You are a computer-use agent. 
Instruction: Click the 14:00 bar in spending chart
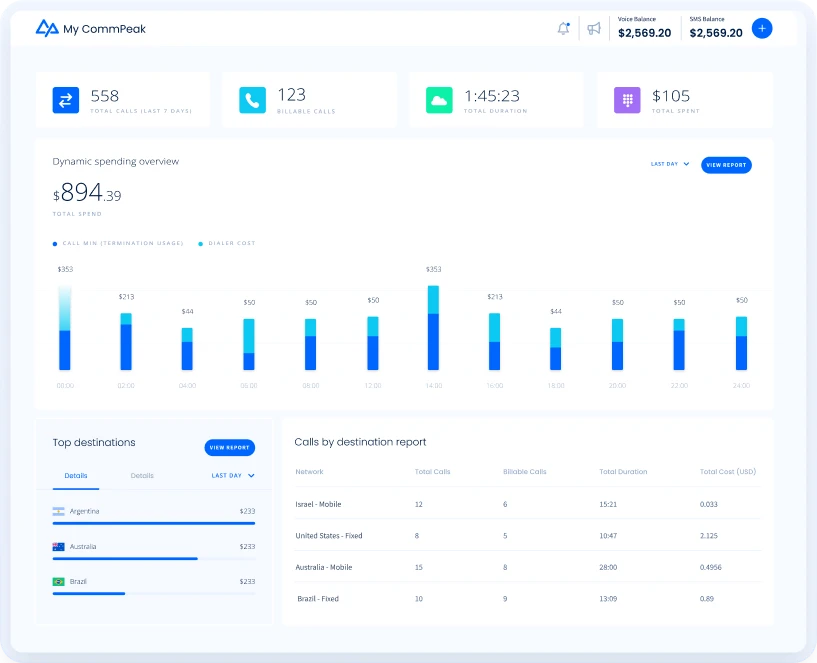433,328
